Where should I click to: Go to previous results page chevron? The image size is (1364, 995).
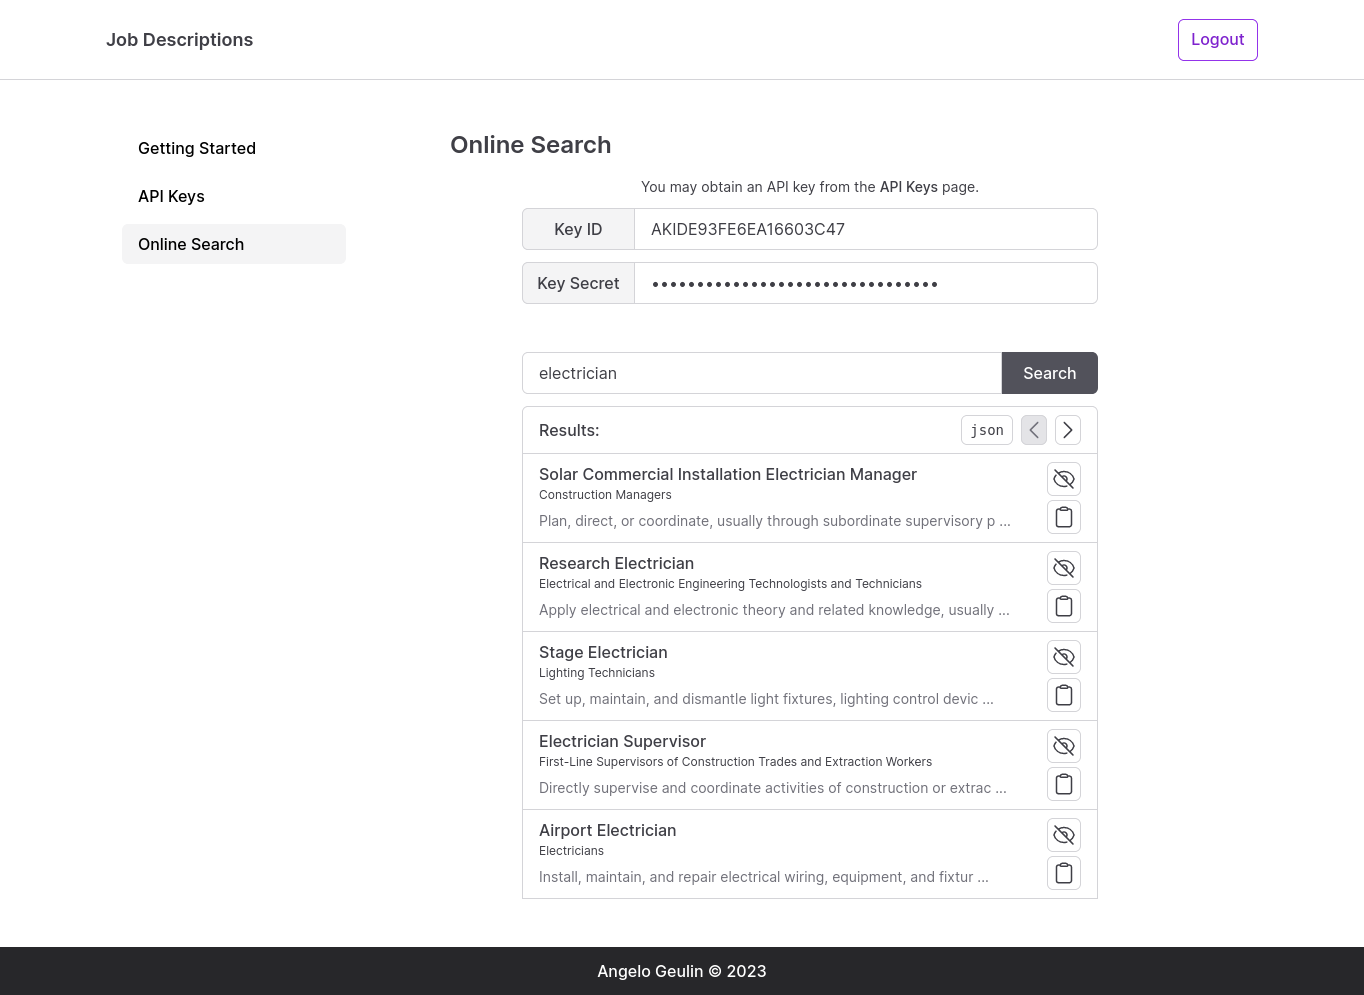(x=1034, y=430)
